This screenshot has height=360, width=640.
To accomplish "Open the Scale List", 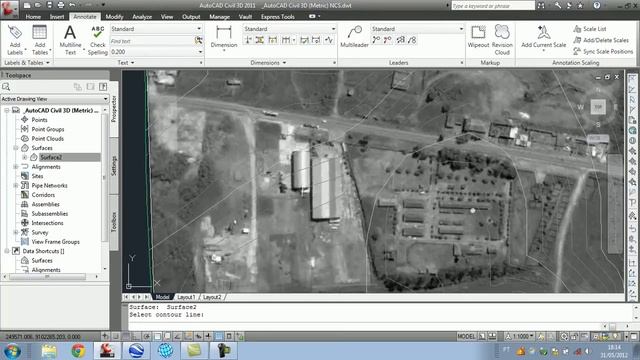I will [x=589, y=29].
